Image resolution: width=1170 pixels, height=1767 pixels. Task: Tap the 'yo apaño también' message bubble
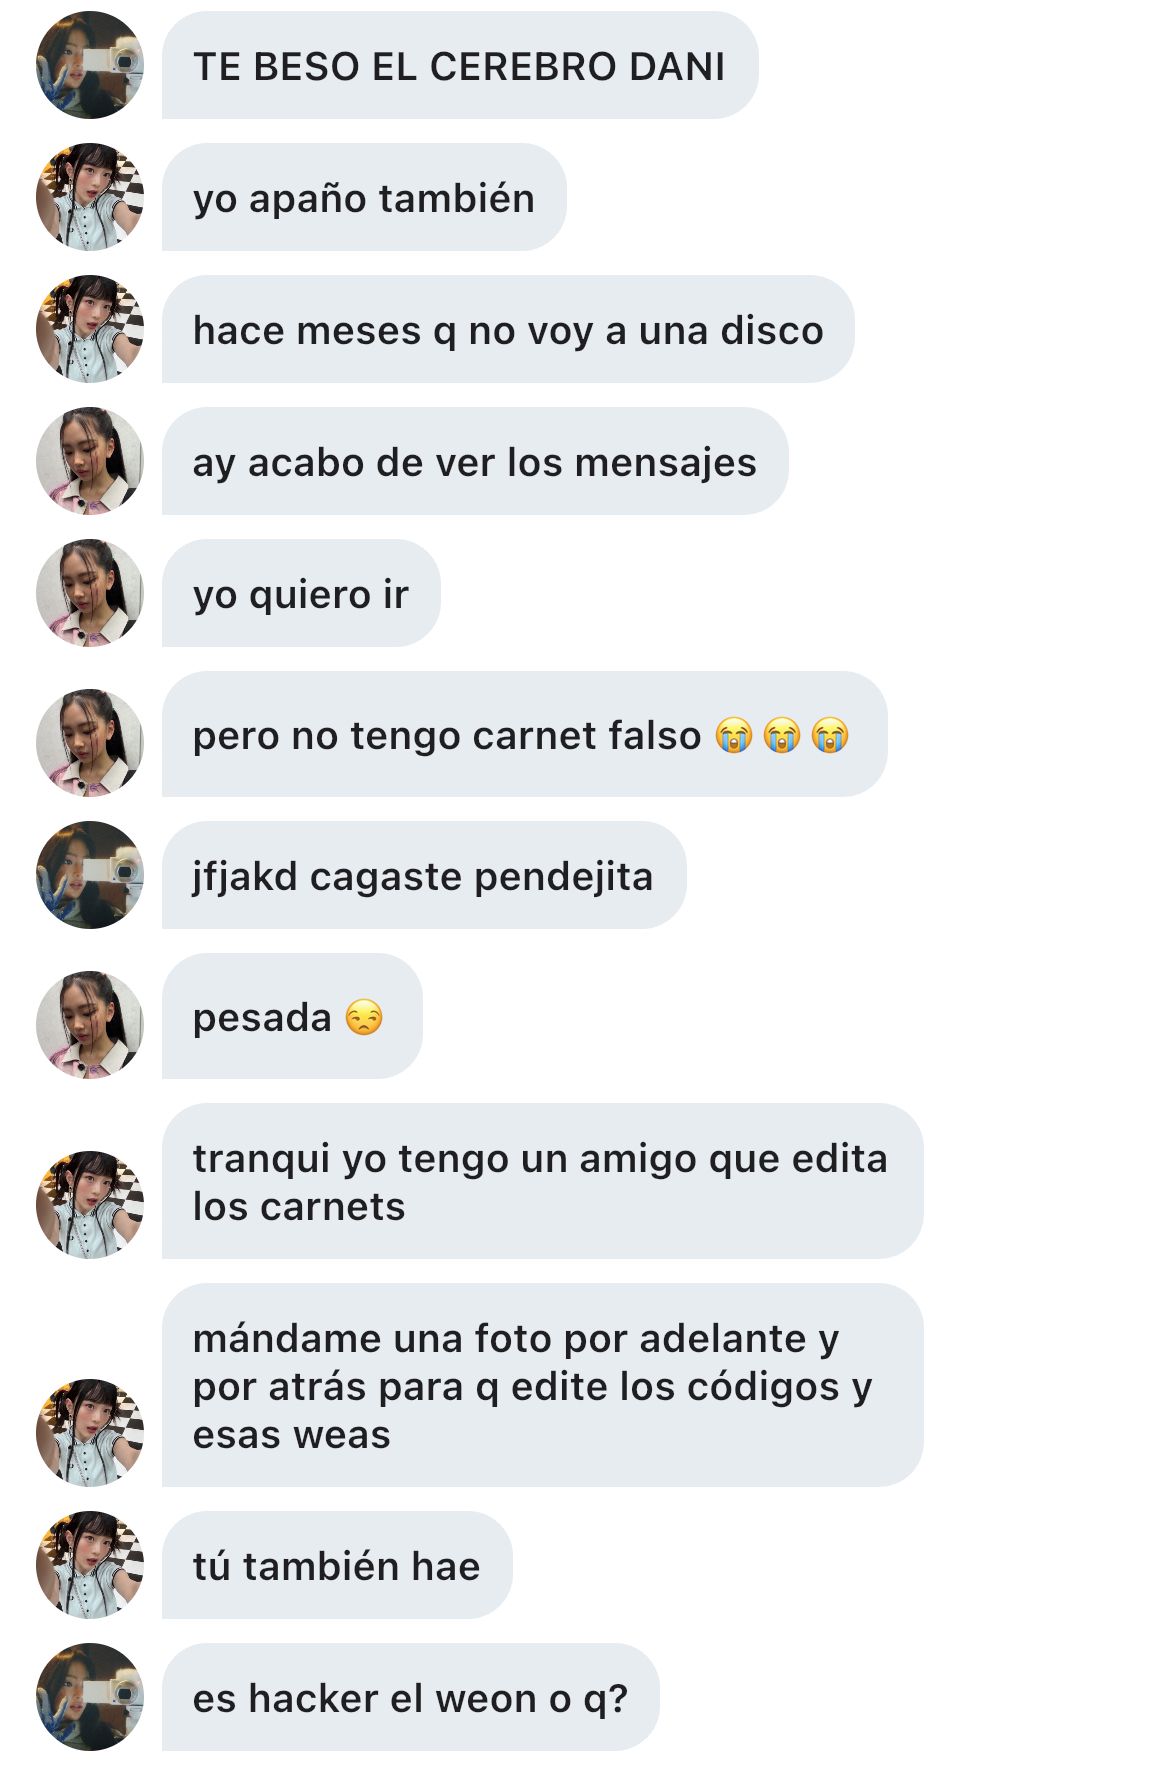pyautogui.click(x=364, y=197)
